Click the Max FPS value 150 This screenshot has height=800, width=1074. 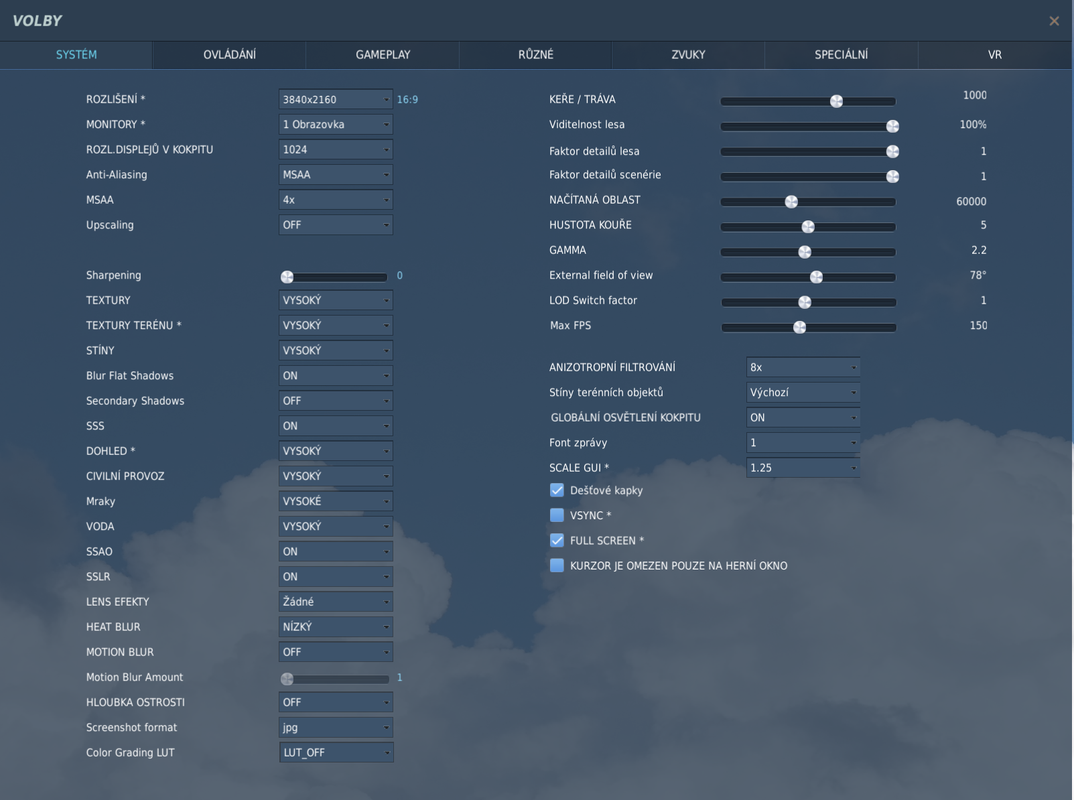pos(978,325)
